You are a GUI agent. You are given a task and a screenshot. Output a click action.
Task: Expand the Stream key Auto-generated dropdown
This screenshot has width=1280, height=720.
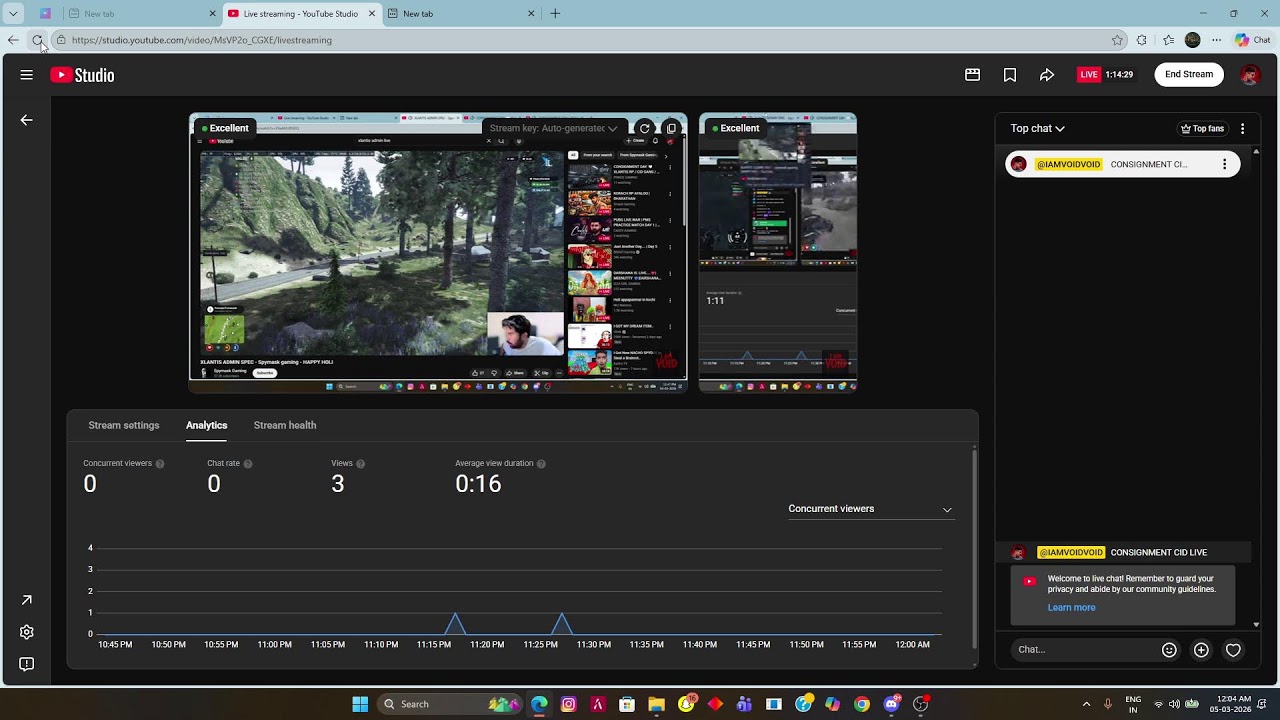click(x=553, y=128)
